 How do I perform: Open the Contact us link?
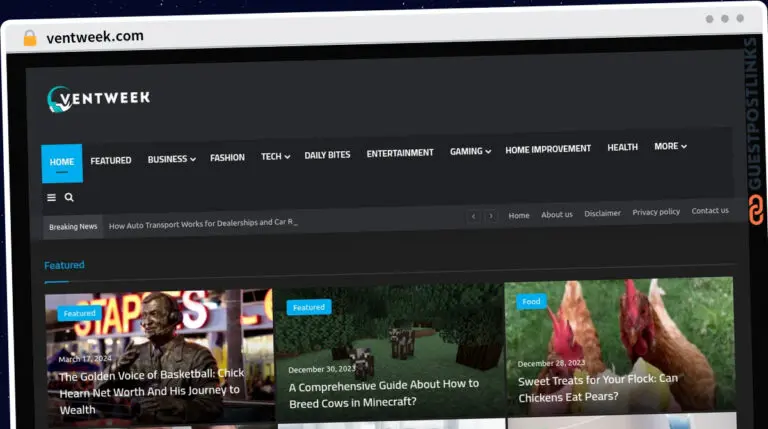(x=710, y=211)
